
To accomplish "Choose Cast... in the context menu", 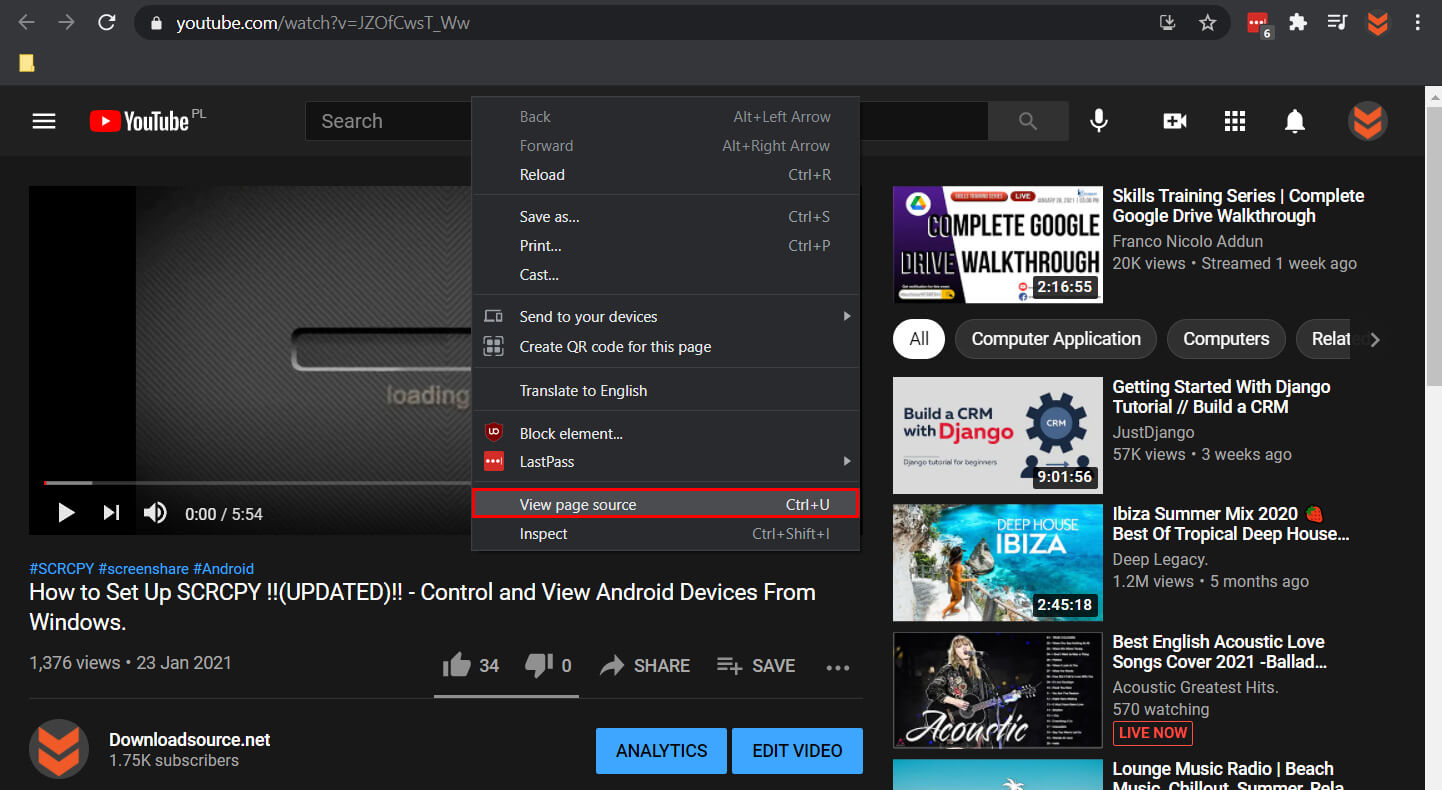I will [666, 275].
